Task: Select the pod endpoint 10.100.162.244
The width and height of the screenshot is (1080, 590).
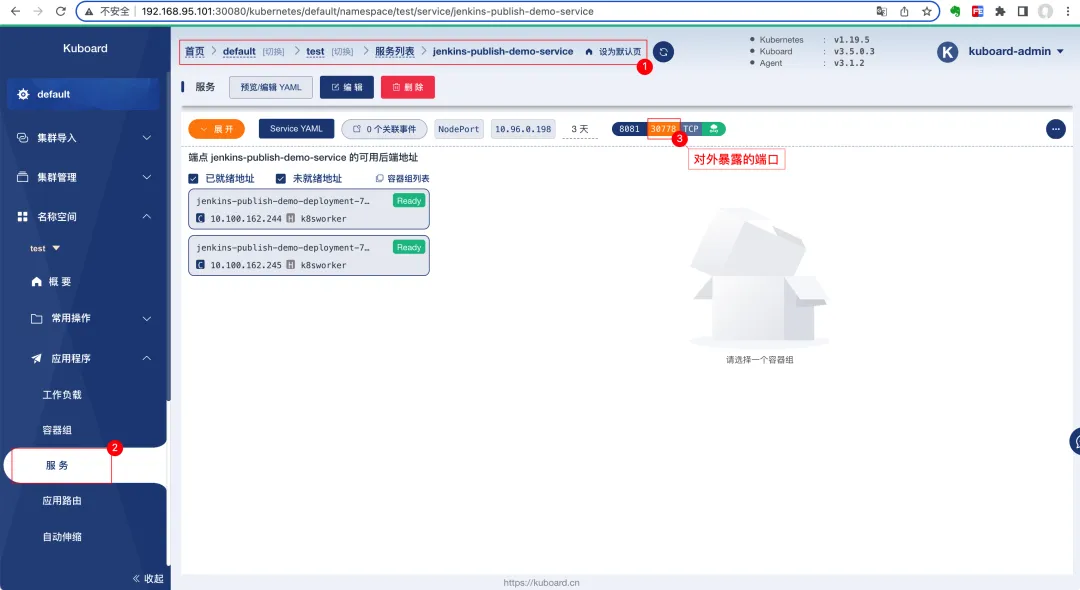Action: pyautogui.click(x=309, y=209)
